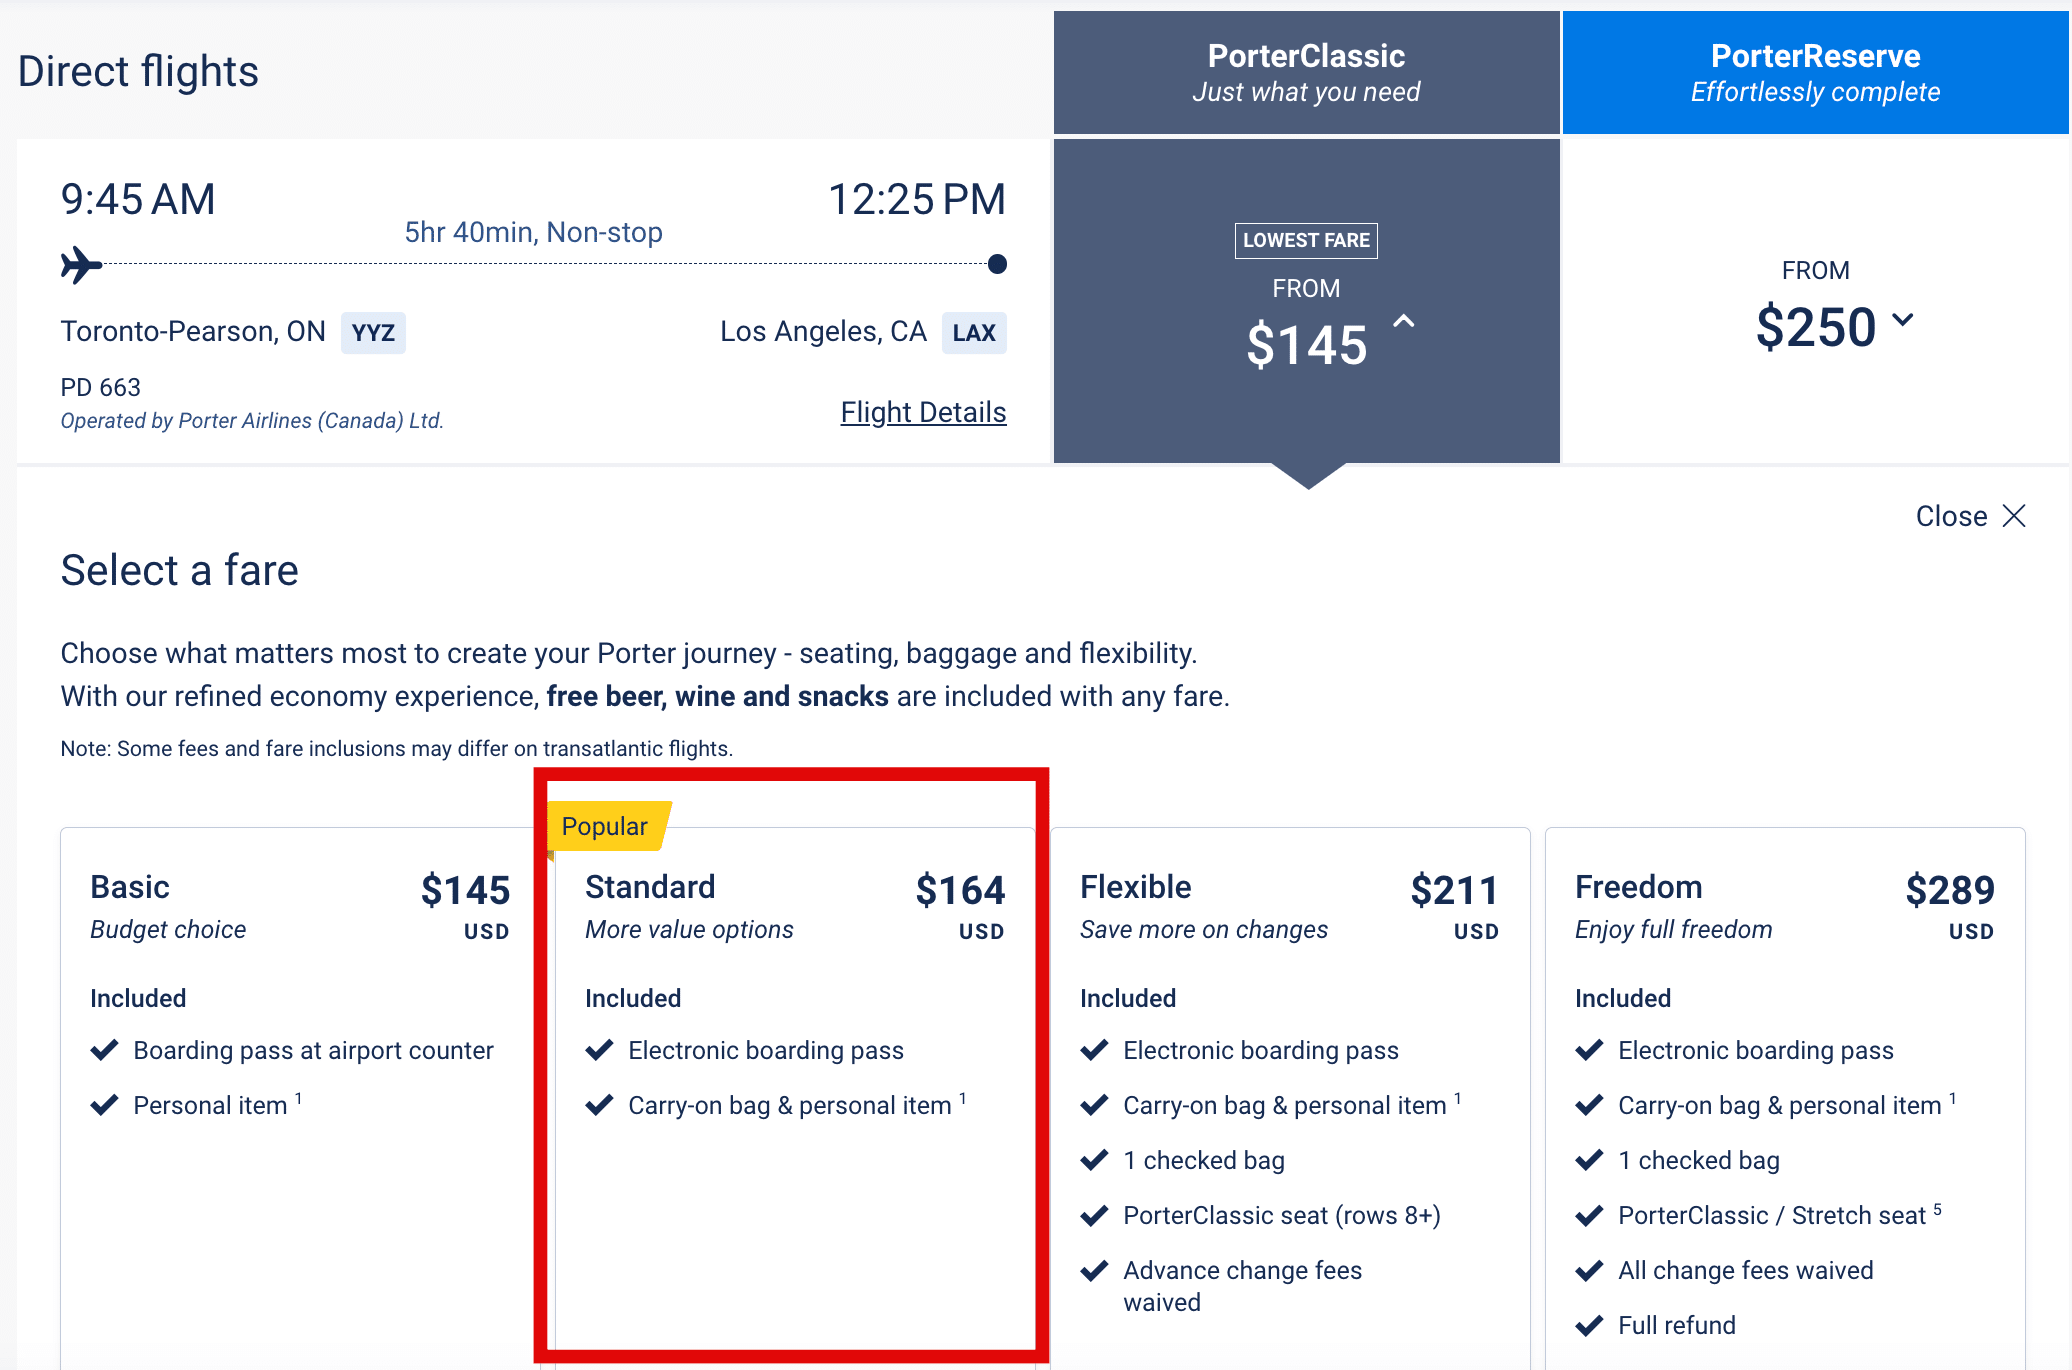Open the Flight Details link
The height and width of the screenshot is (1370, 2072).
(x=922, y=412)
